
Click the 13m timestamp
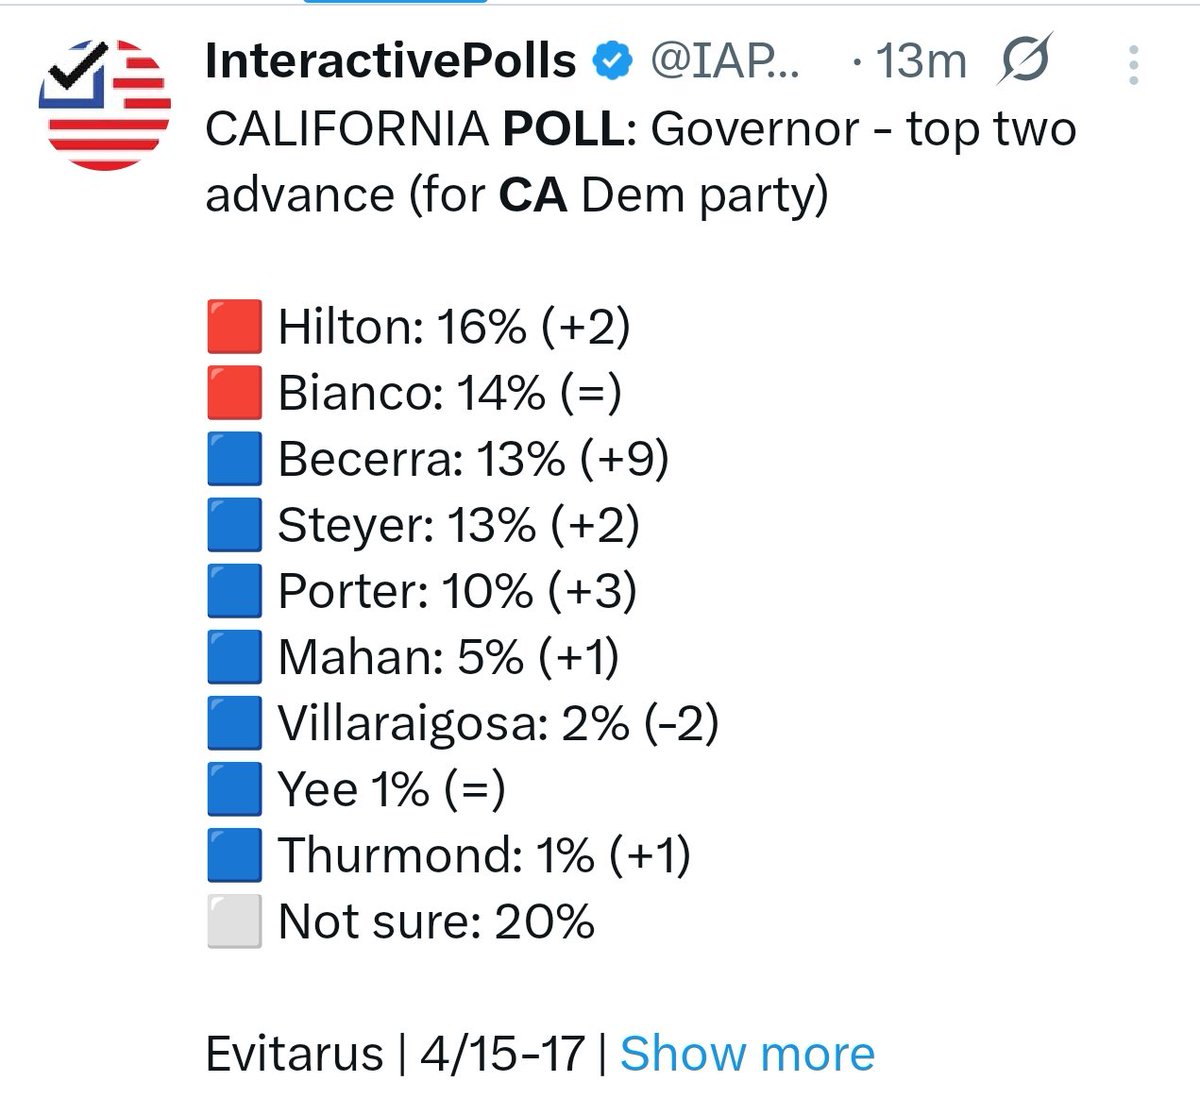click(x=921, y=62)
